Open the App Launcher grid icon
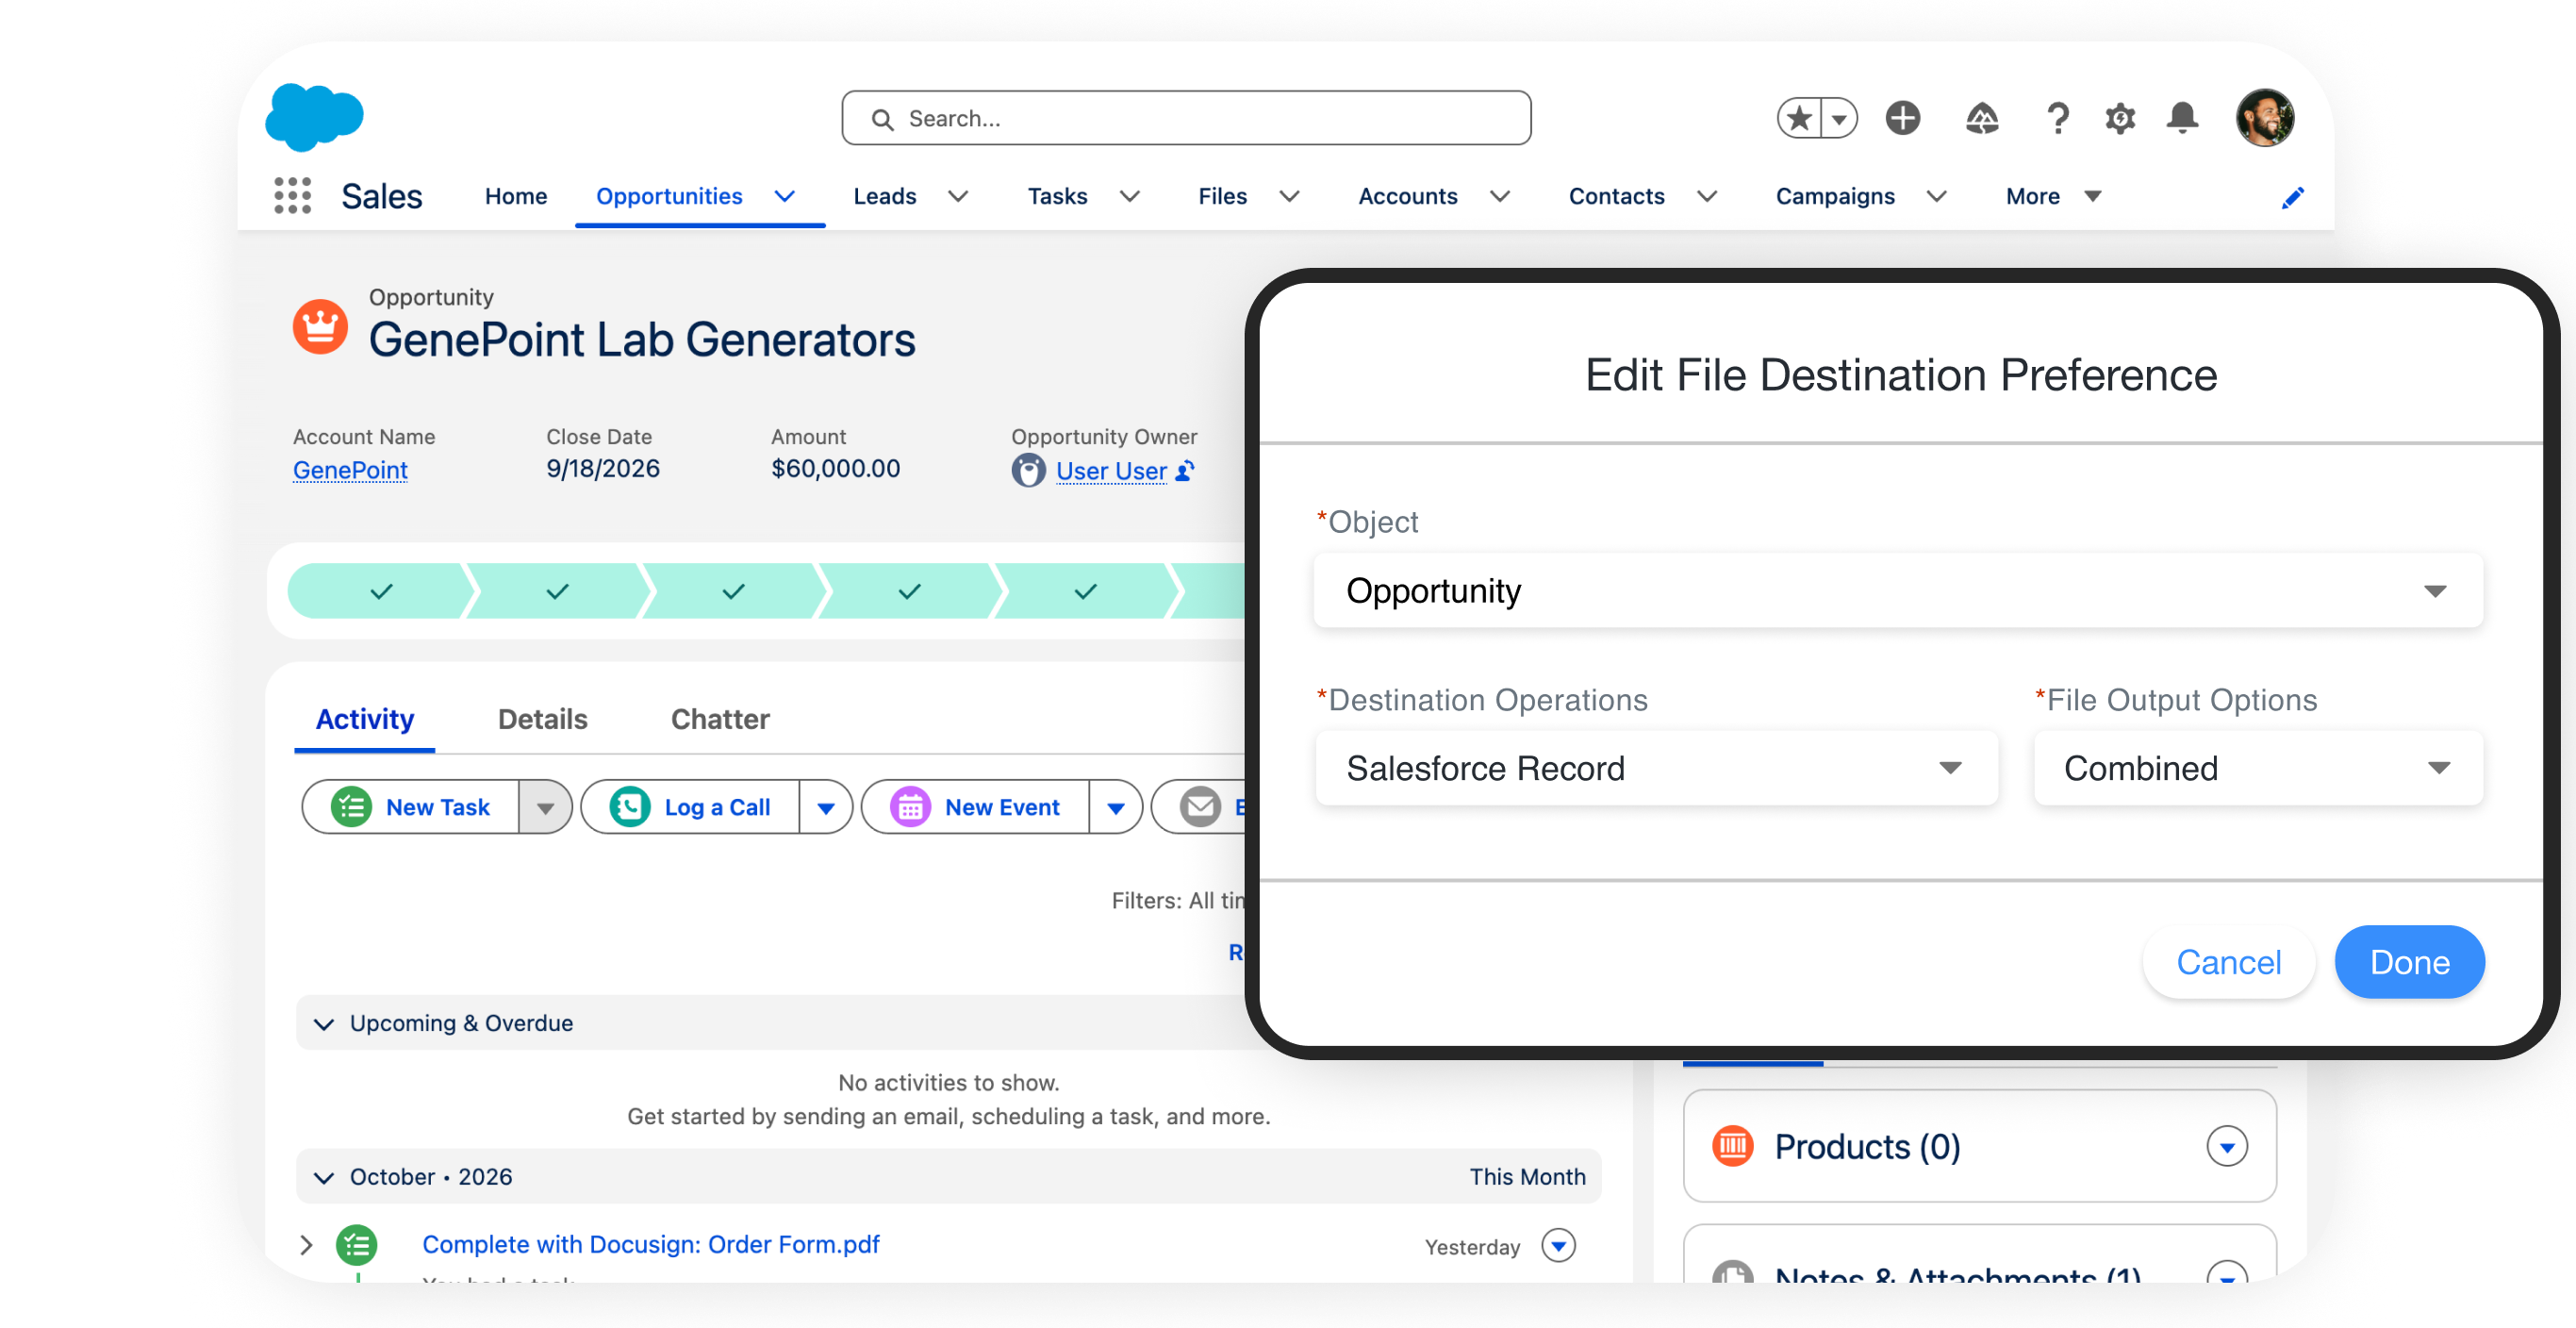The height and width of the screenshot is (1328, 2576). [x=292, y=196]
